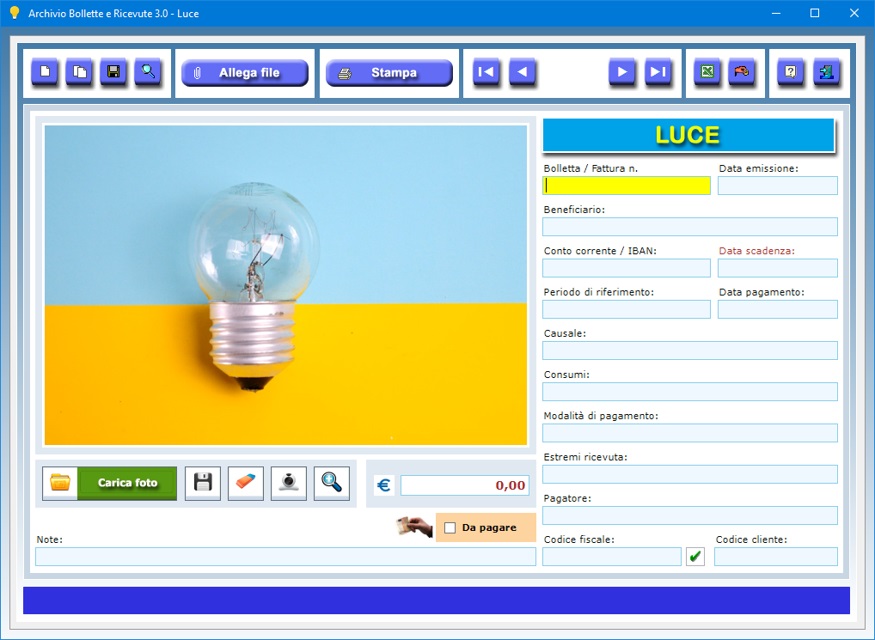Erase the photo with the eraser icon
The image size is (875, 640).
246,483
